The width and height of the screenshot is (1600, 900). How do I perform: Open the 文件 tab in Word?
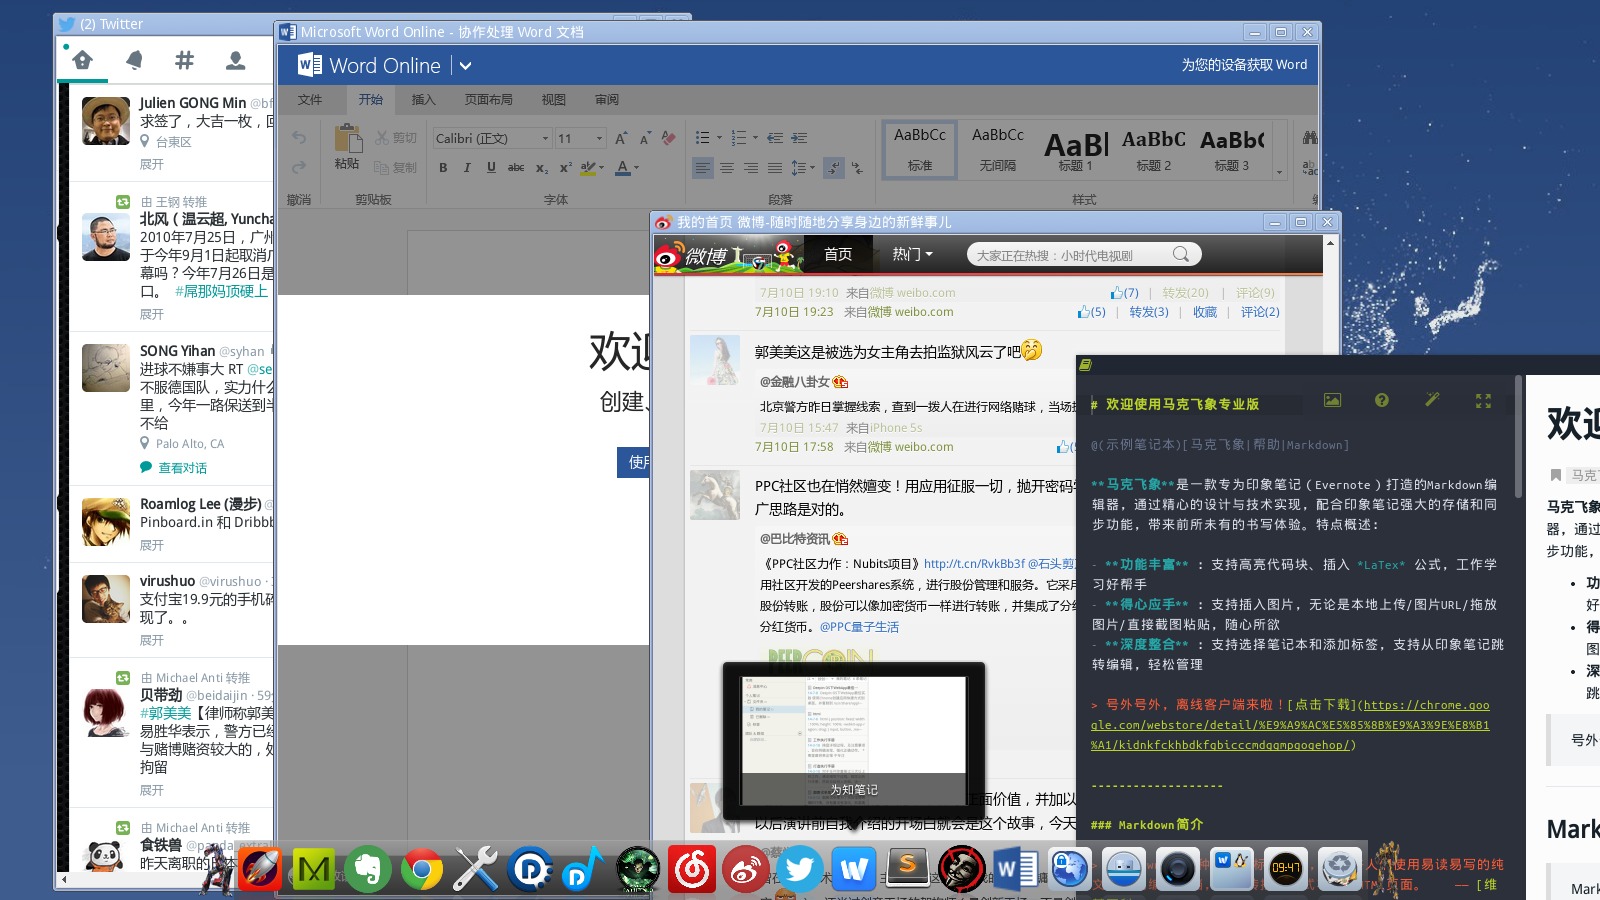coord(310,100)
